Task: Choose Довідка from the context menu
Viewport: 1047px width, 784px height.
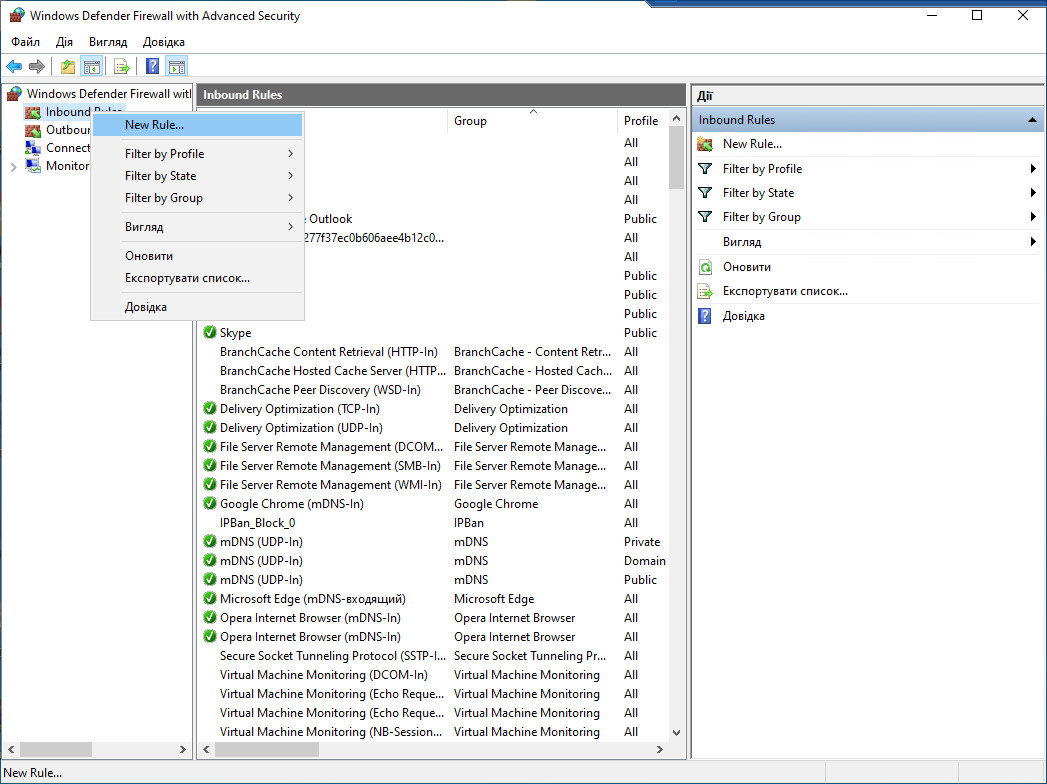Action: tap(197, 307)
